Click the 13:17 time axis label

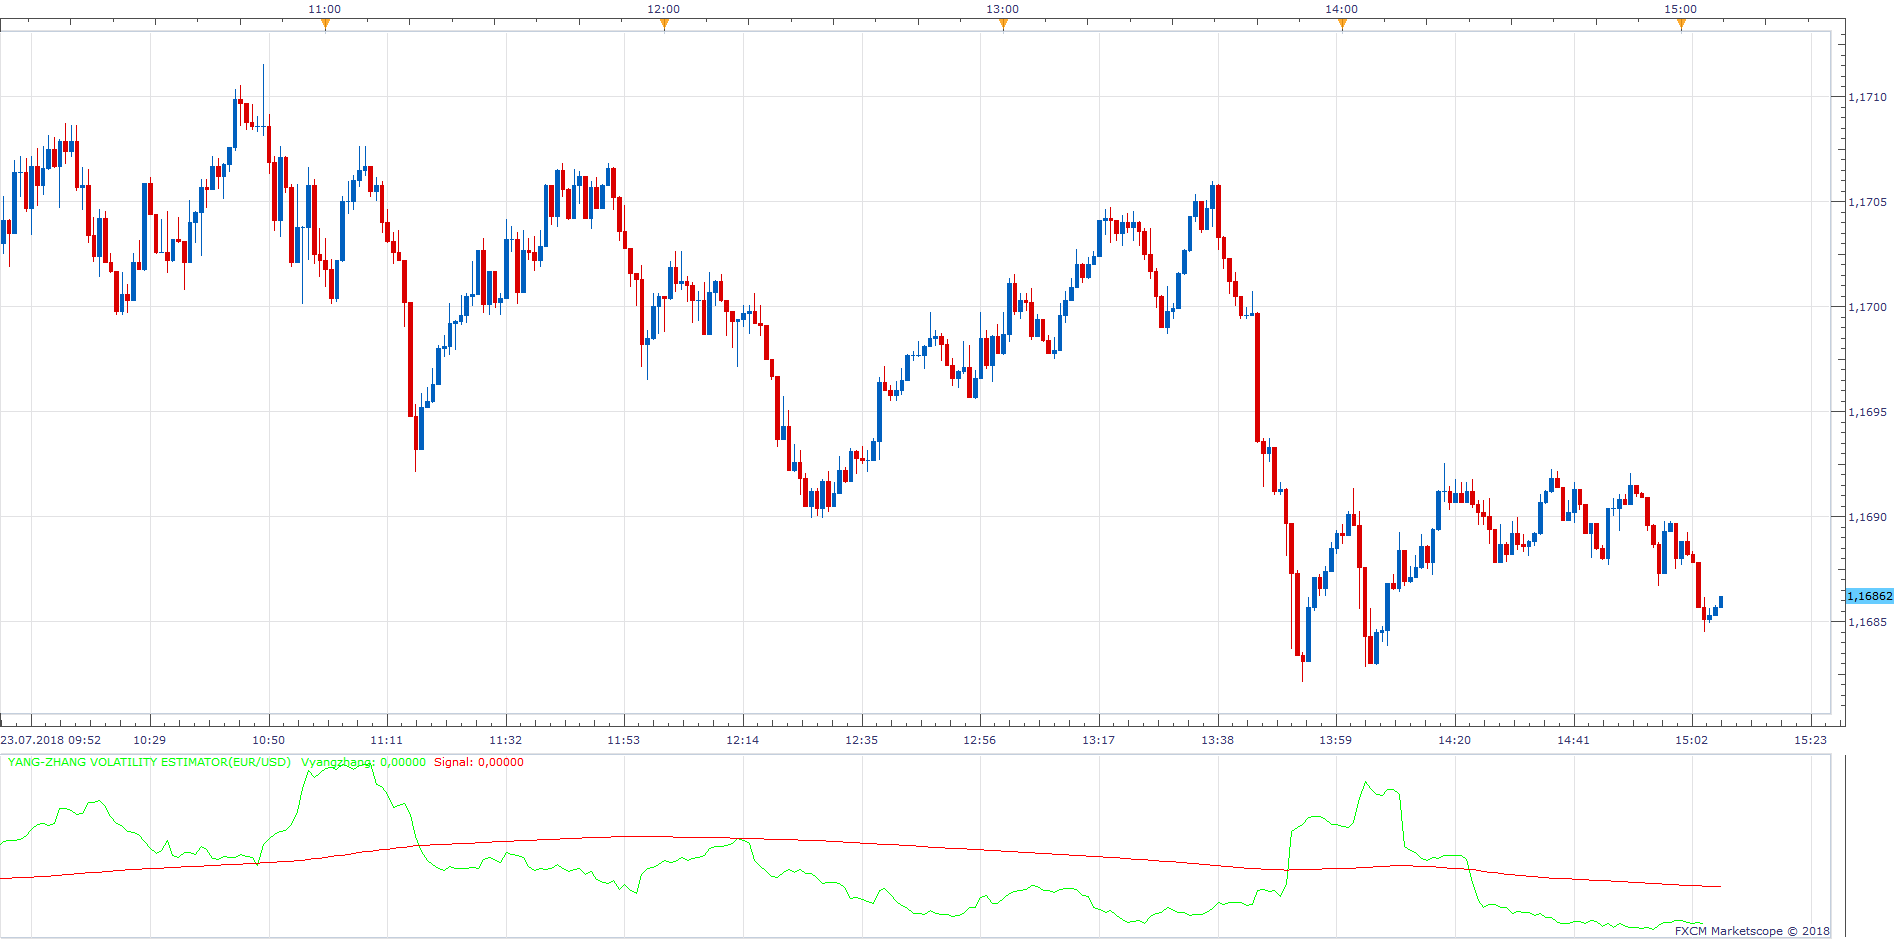point(1098,740)
